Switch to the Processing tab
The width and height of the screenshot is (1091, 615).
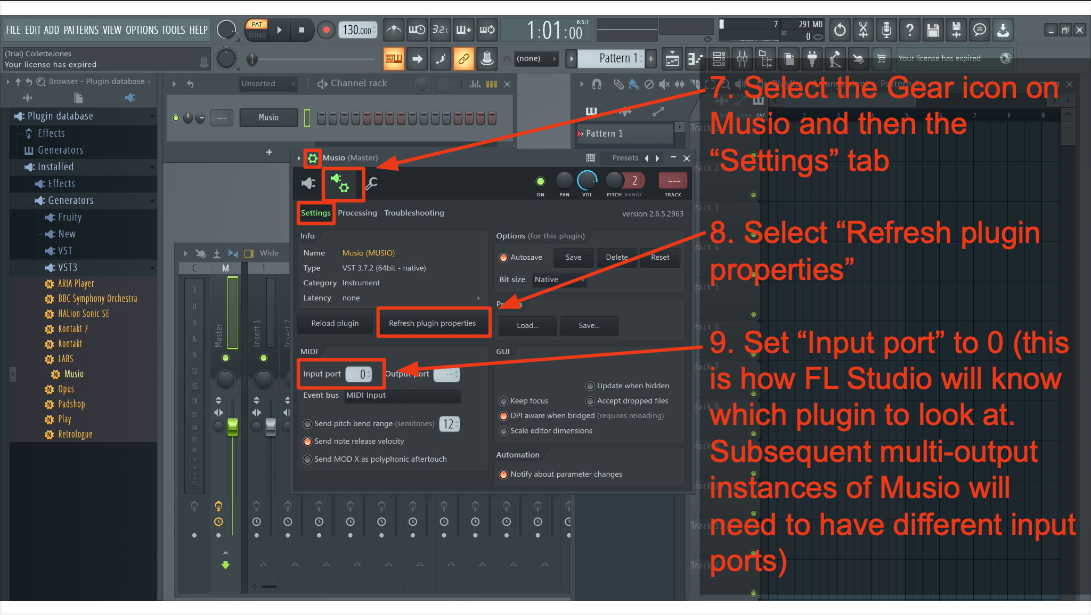[x=358, y=214]
